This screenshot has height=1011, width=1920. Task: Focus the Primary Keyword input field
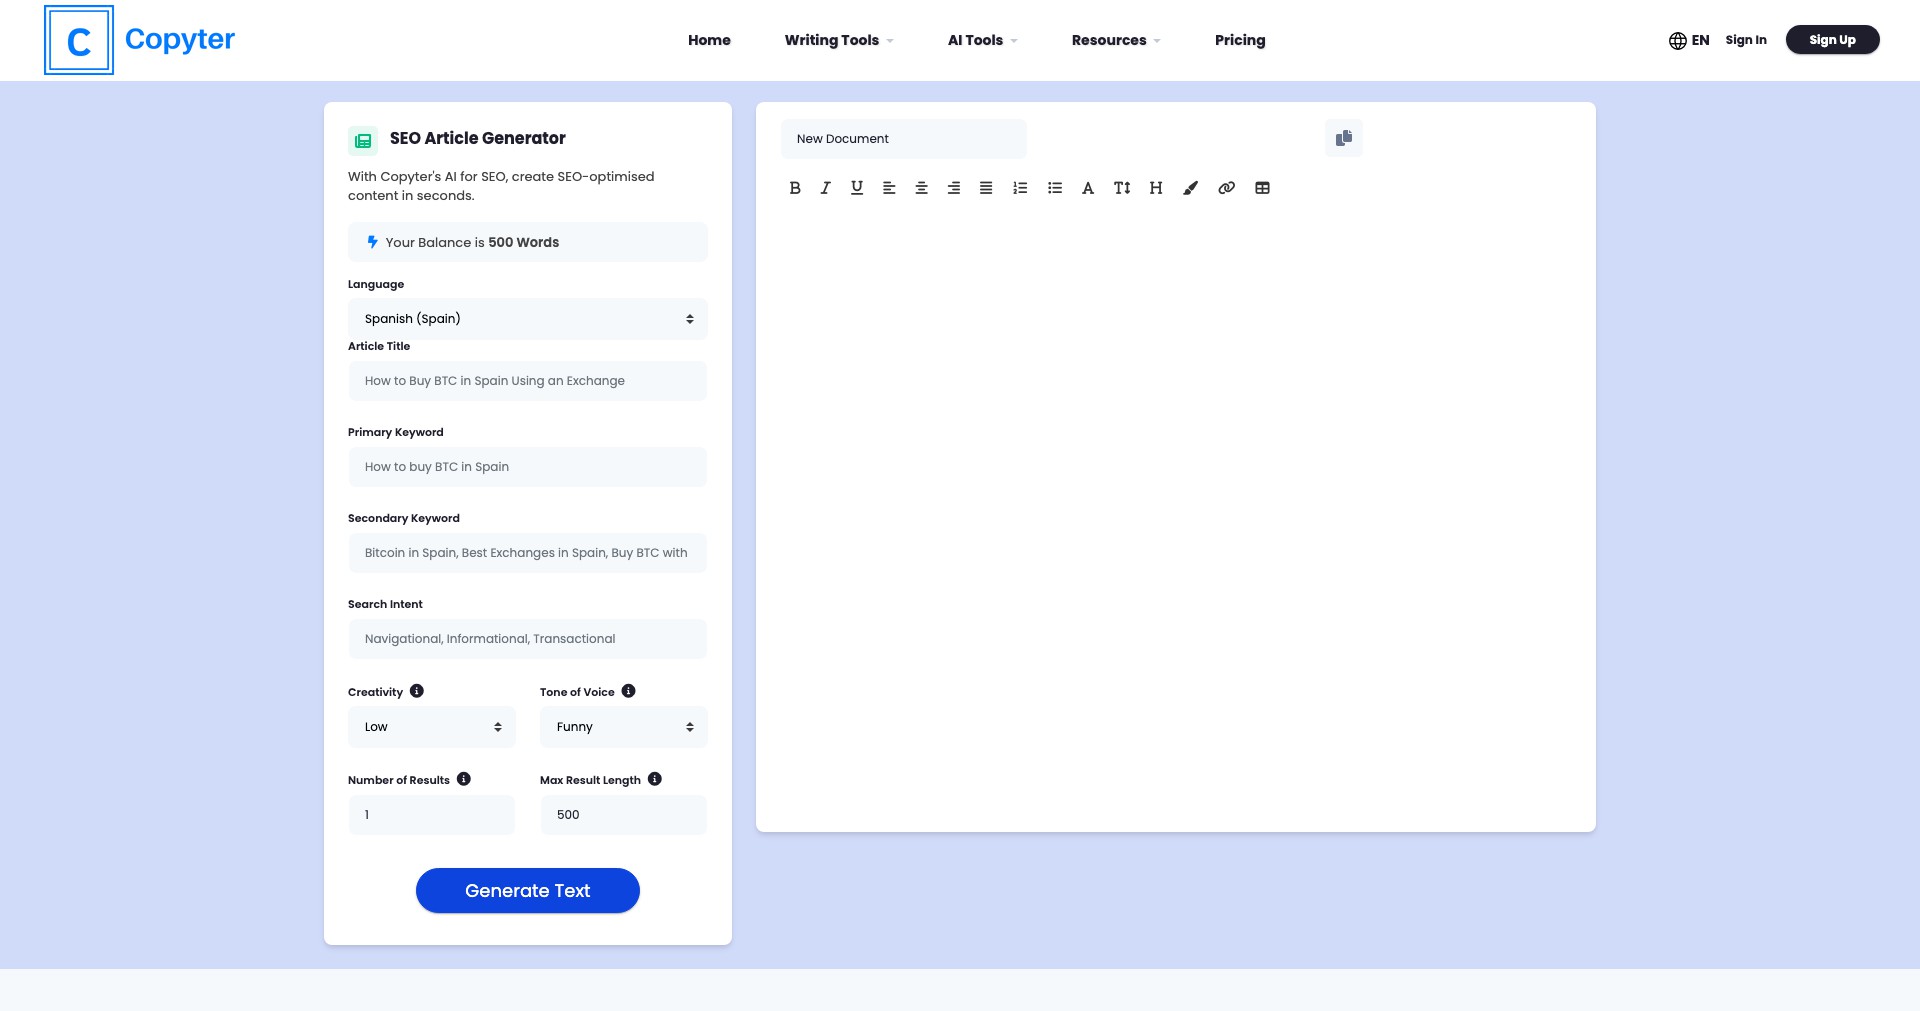click(528, 467)
